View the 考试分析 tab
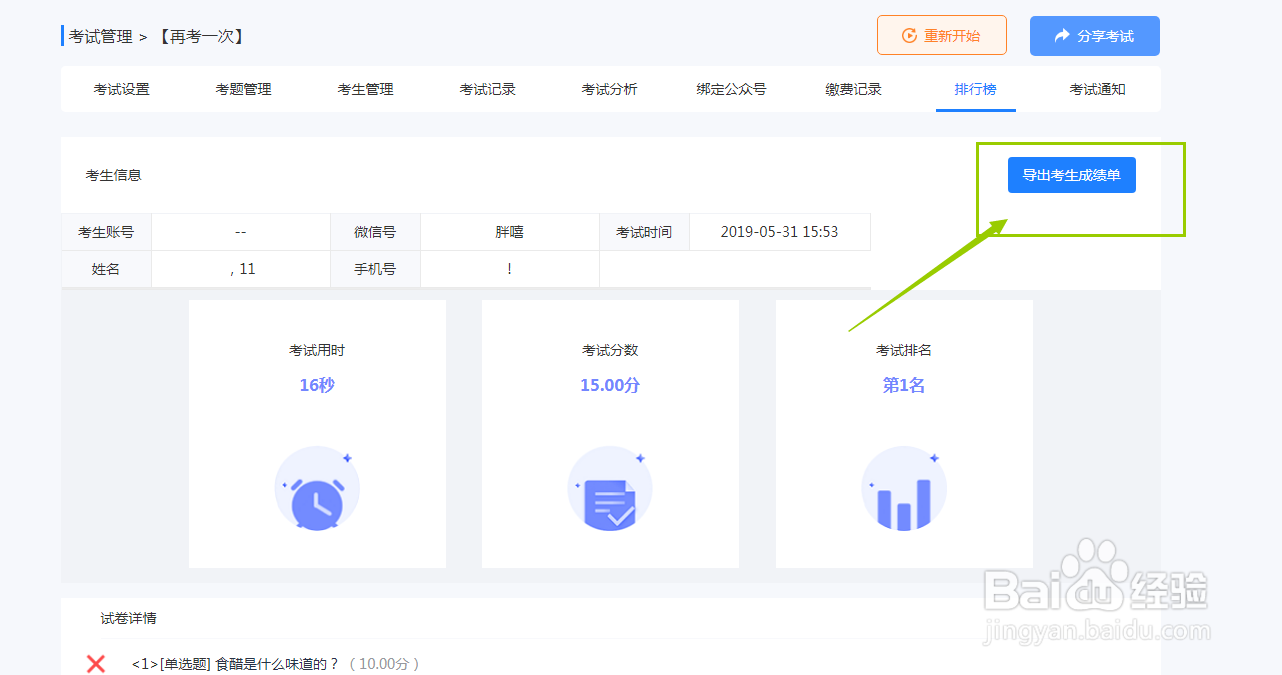Viewport: 1282px width, 675px height. tap(609, 89)
